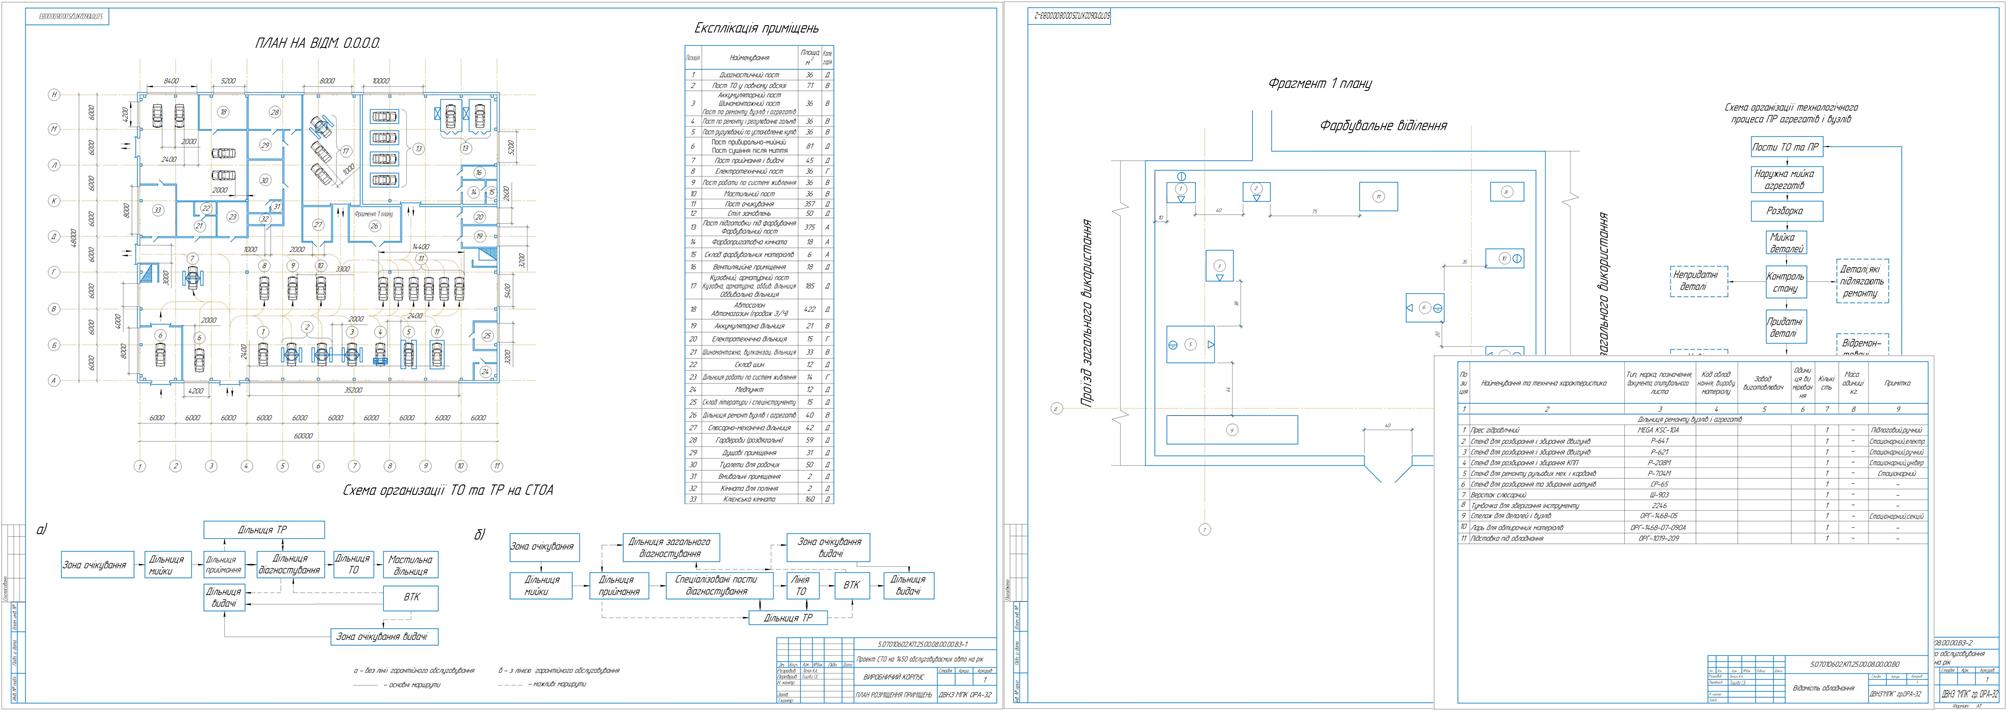Select the 'Вентиляційне приміщення' row
This screenshot has height=710, width=2006.
coord(759,267)
